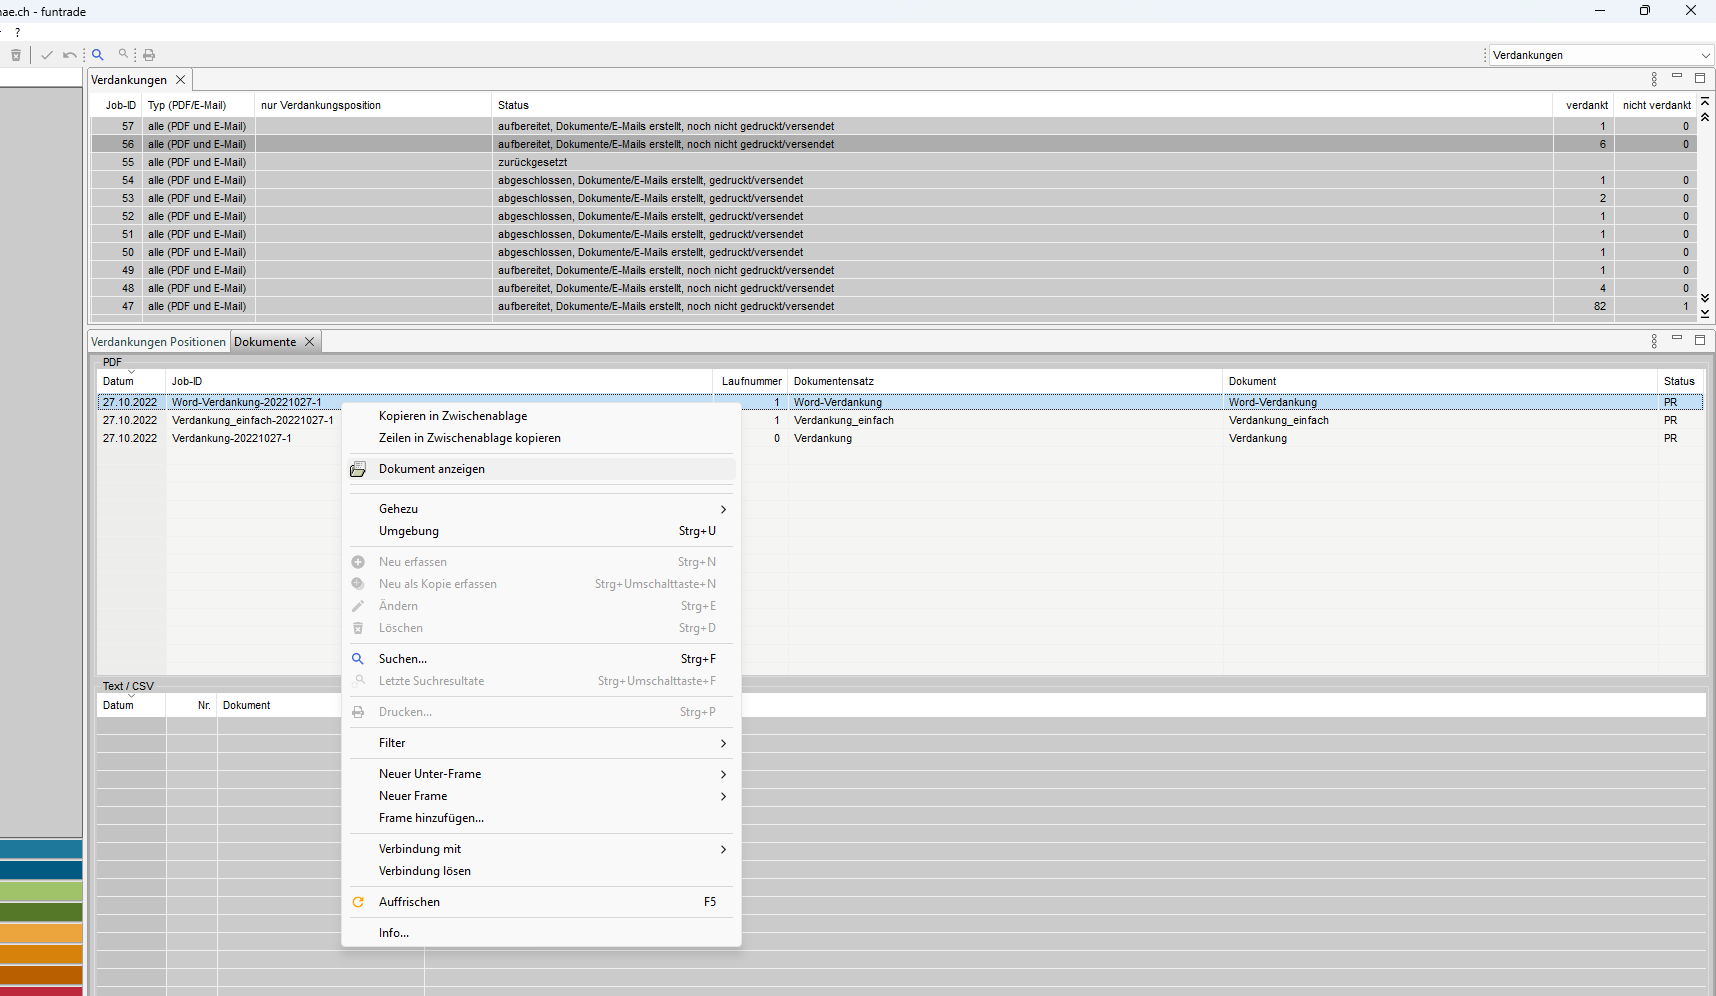
Task: Expand the Gehezu submenu
Action: pyautogui.click(x=723, y=509)
